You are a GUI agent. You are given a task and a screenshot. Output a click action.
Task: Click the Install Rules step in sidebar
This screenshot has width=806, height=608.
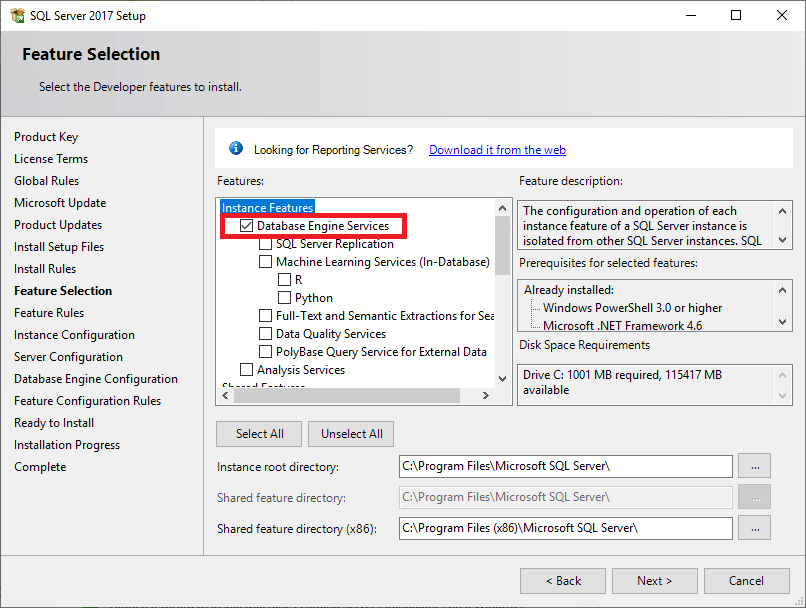[x=45, y=269]
